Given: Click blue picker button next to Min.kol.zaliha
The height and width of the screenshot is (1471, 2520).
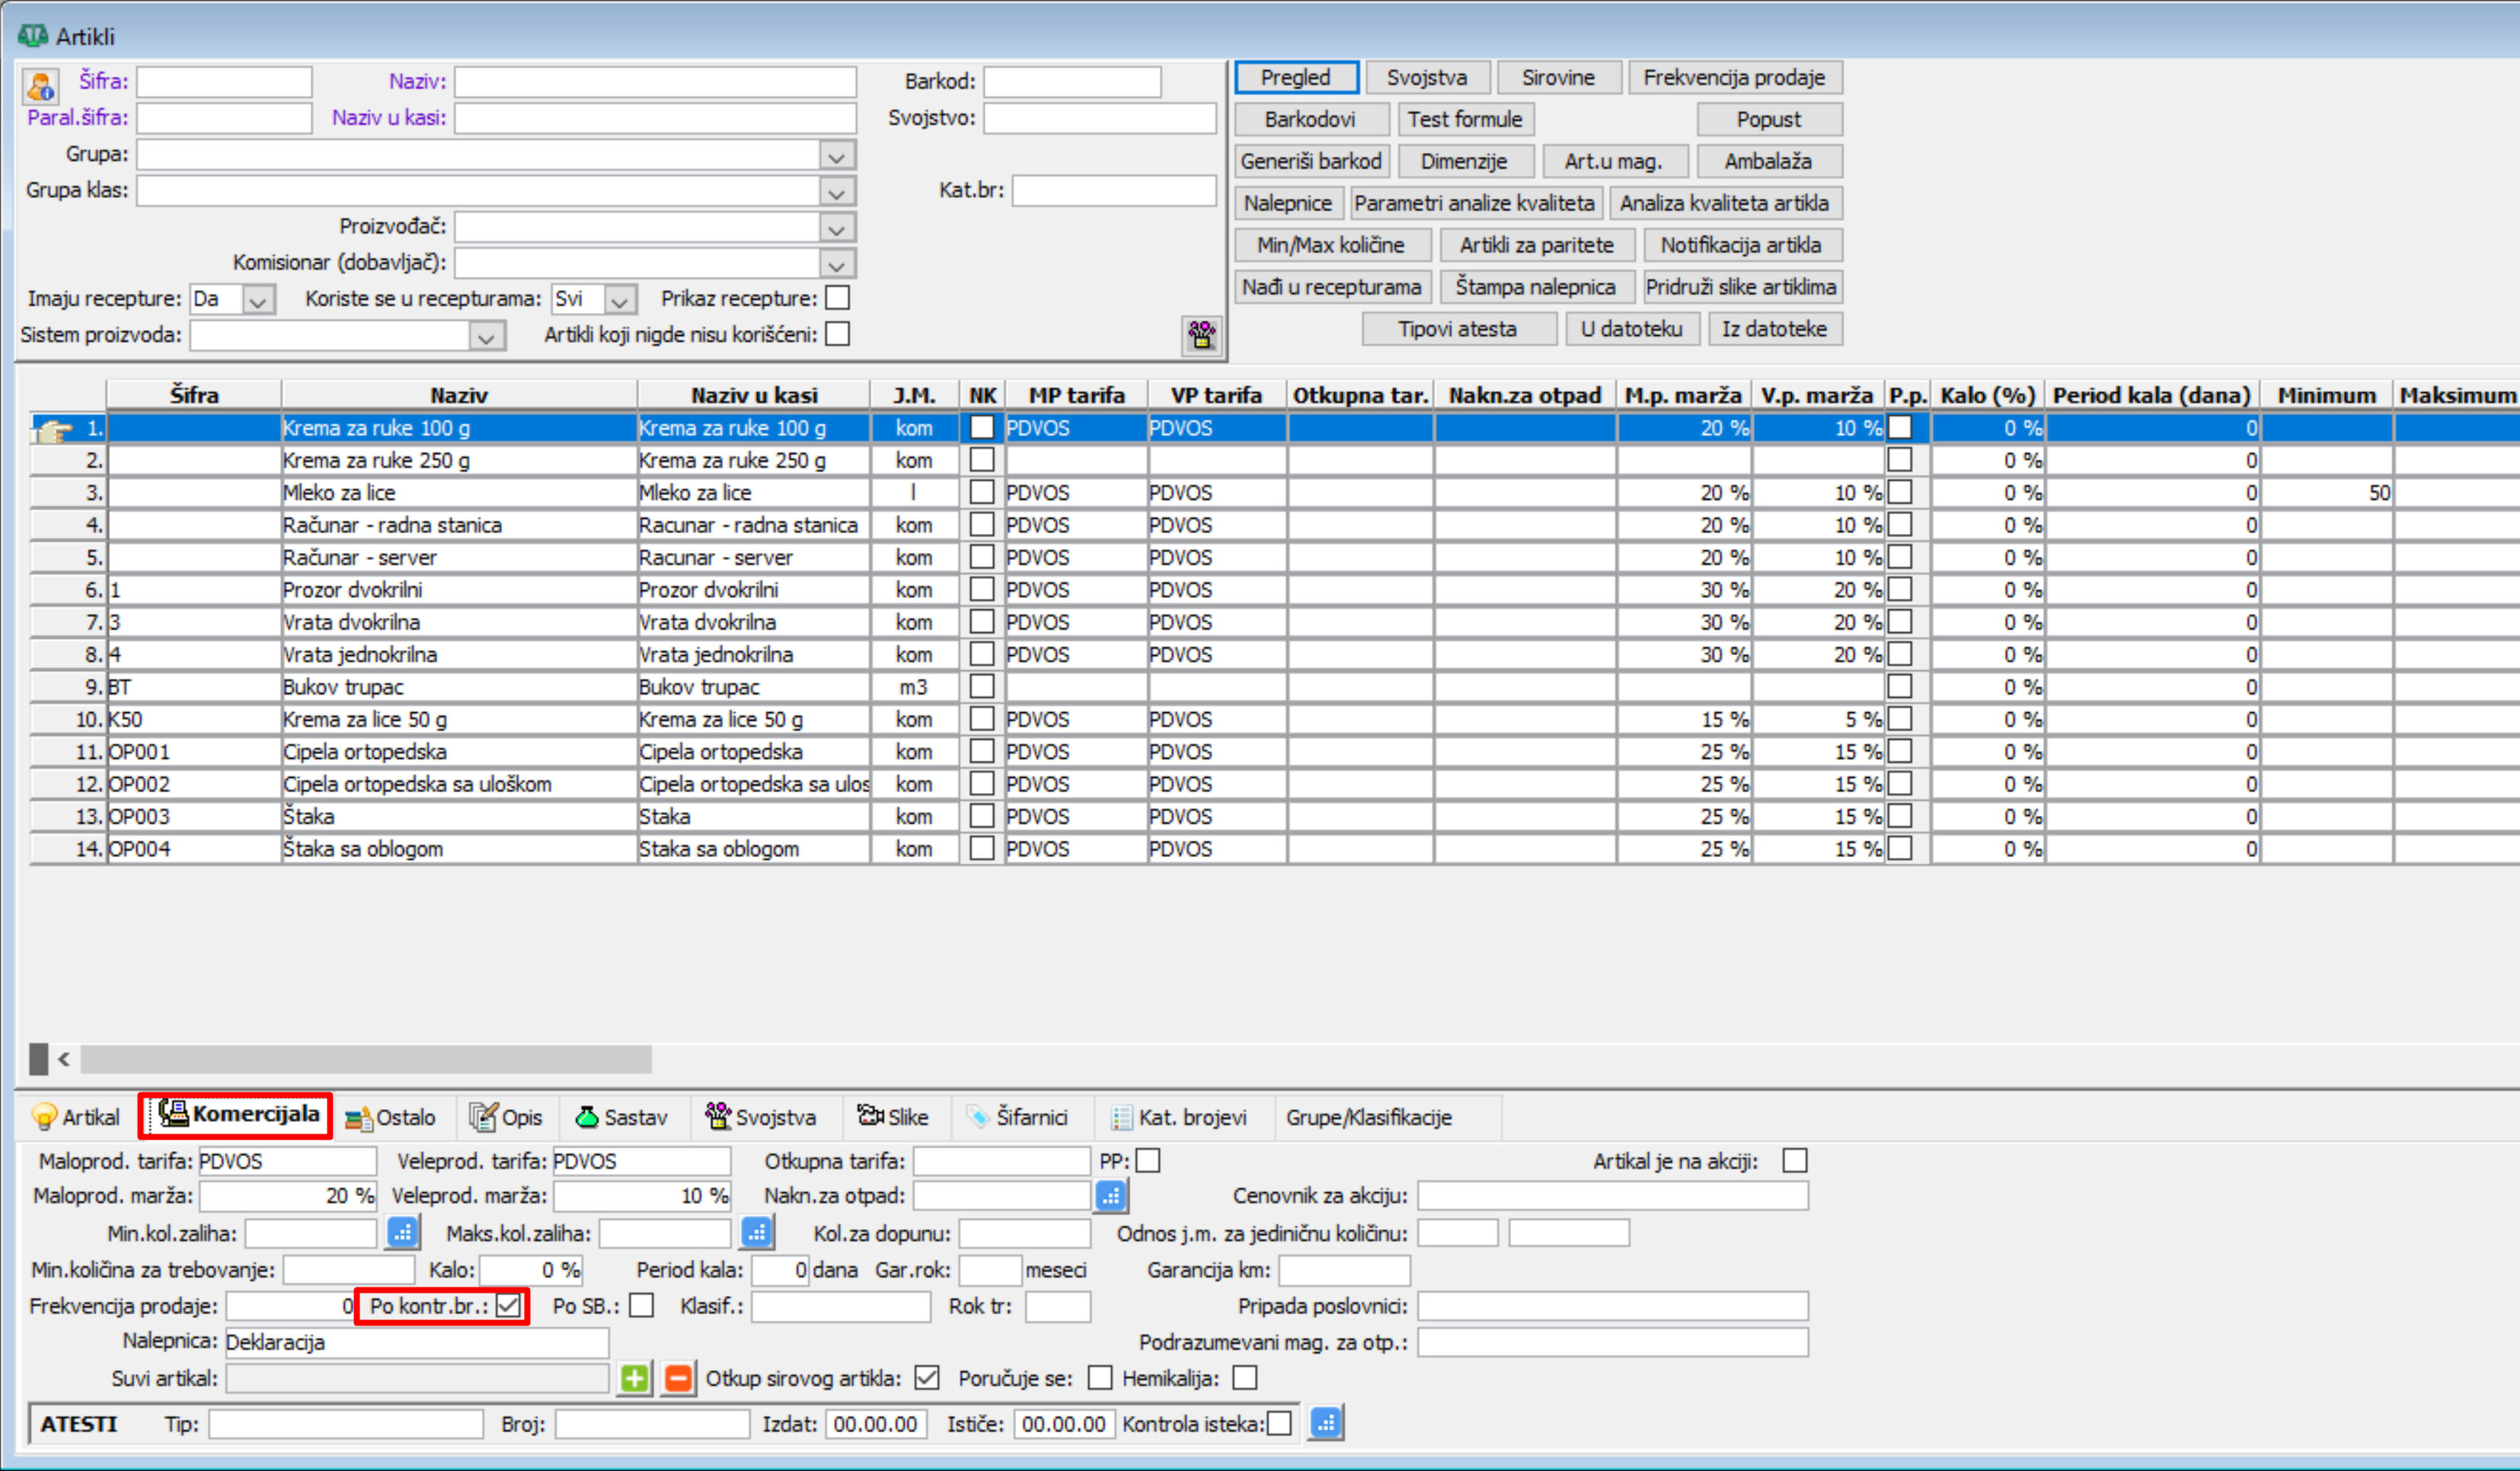Looking at the screenshot, I should (x=402, y=1233).
